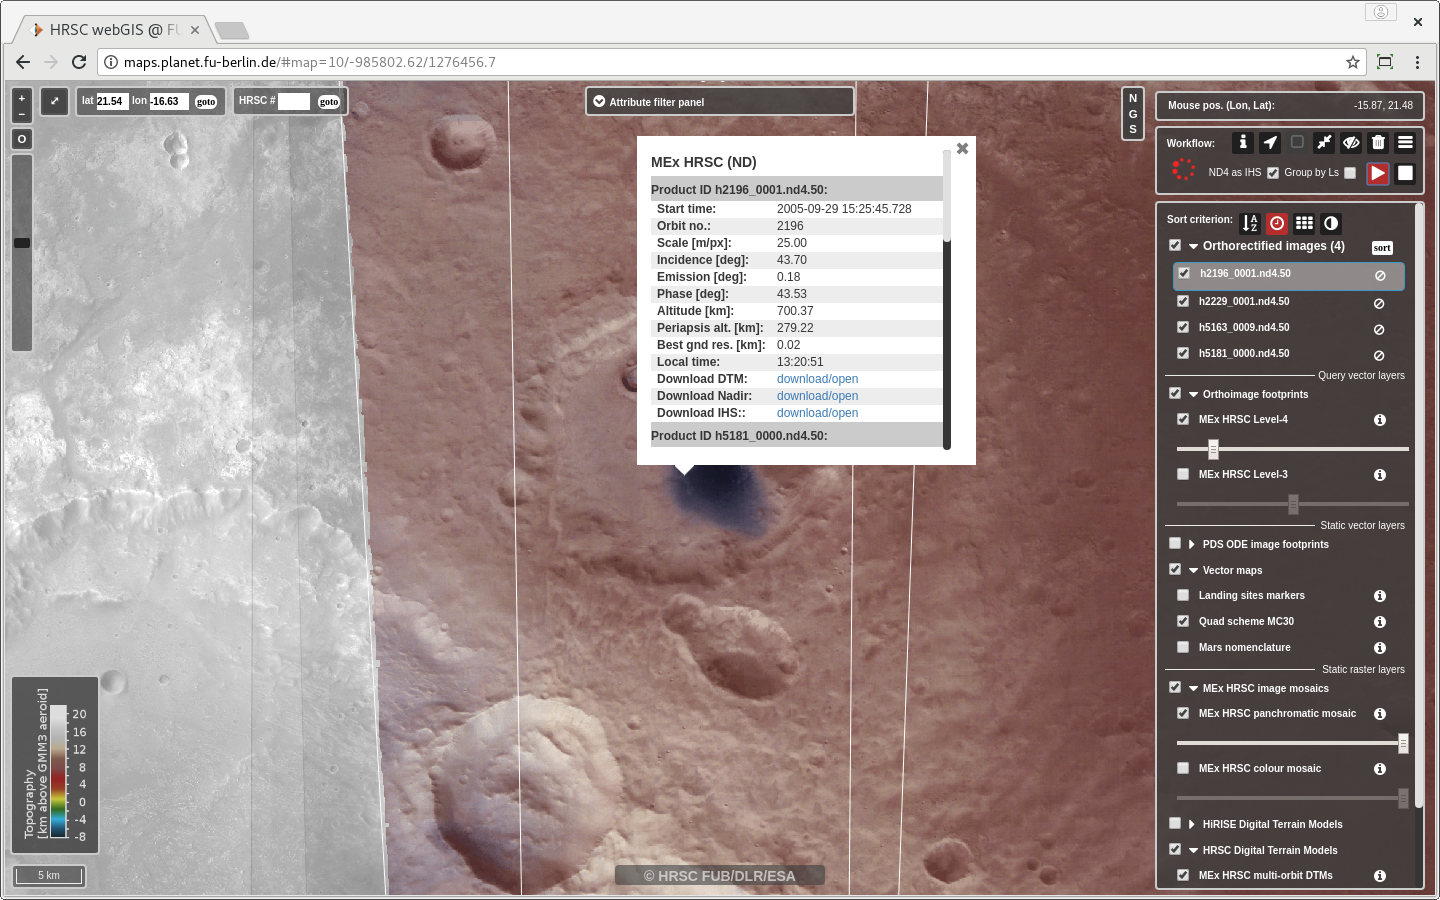1440x900 pixels.
Task: Uncheck the h2196_0001.nd4.50 image checkbox
Action: tap(1184, 273)
